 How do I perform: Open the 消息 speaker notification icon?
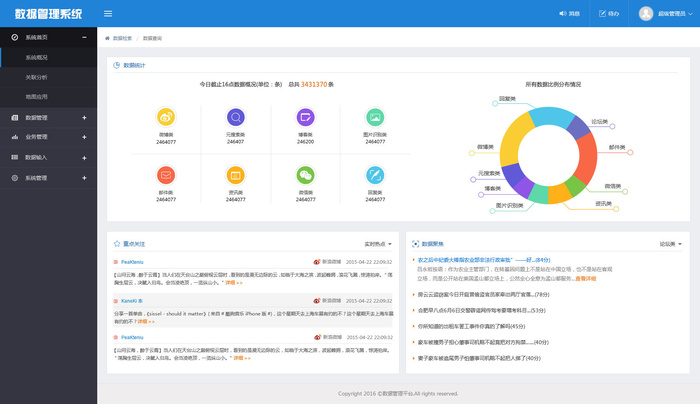562,14
